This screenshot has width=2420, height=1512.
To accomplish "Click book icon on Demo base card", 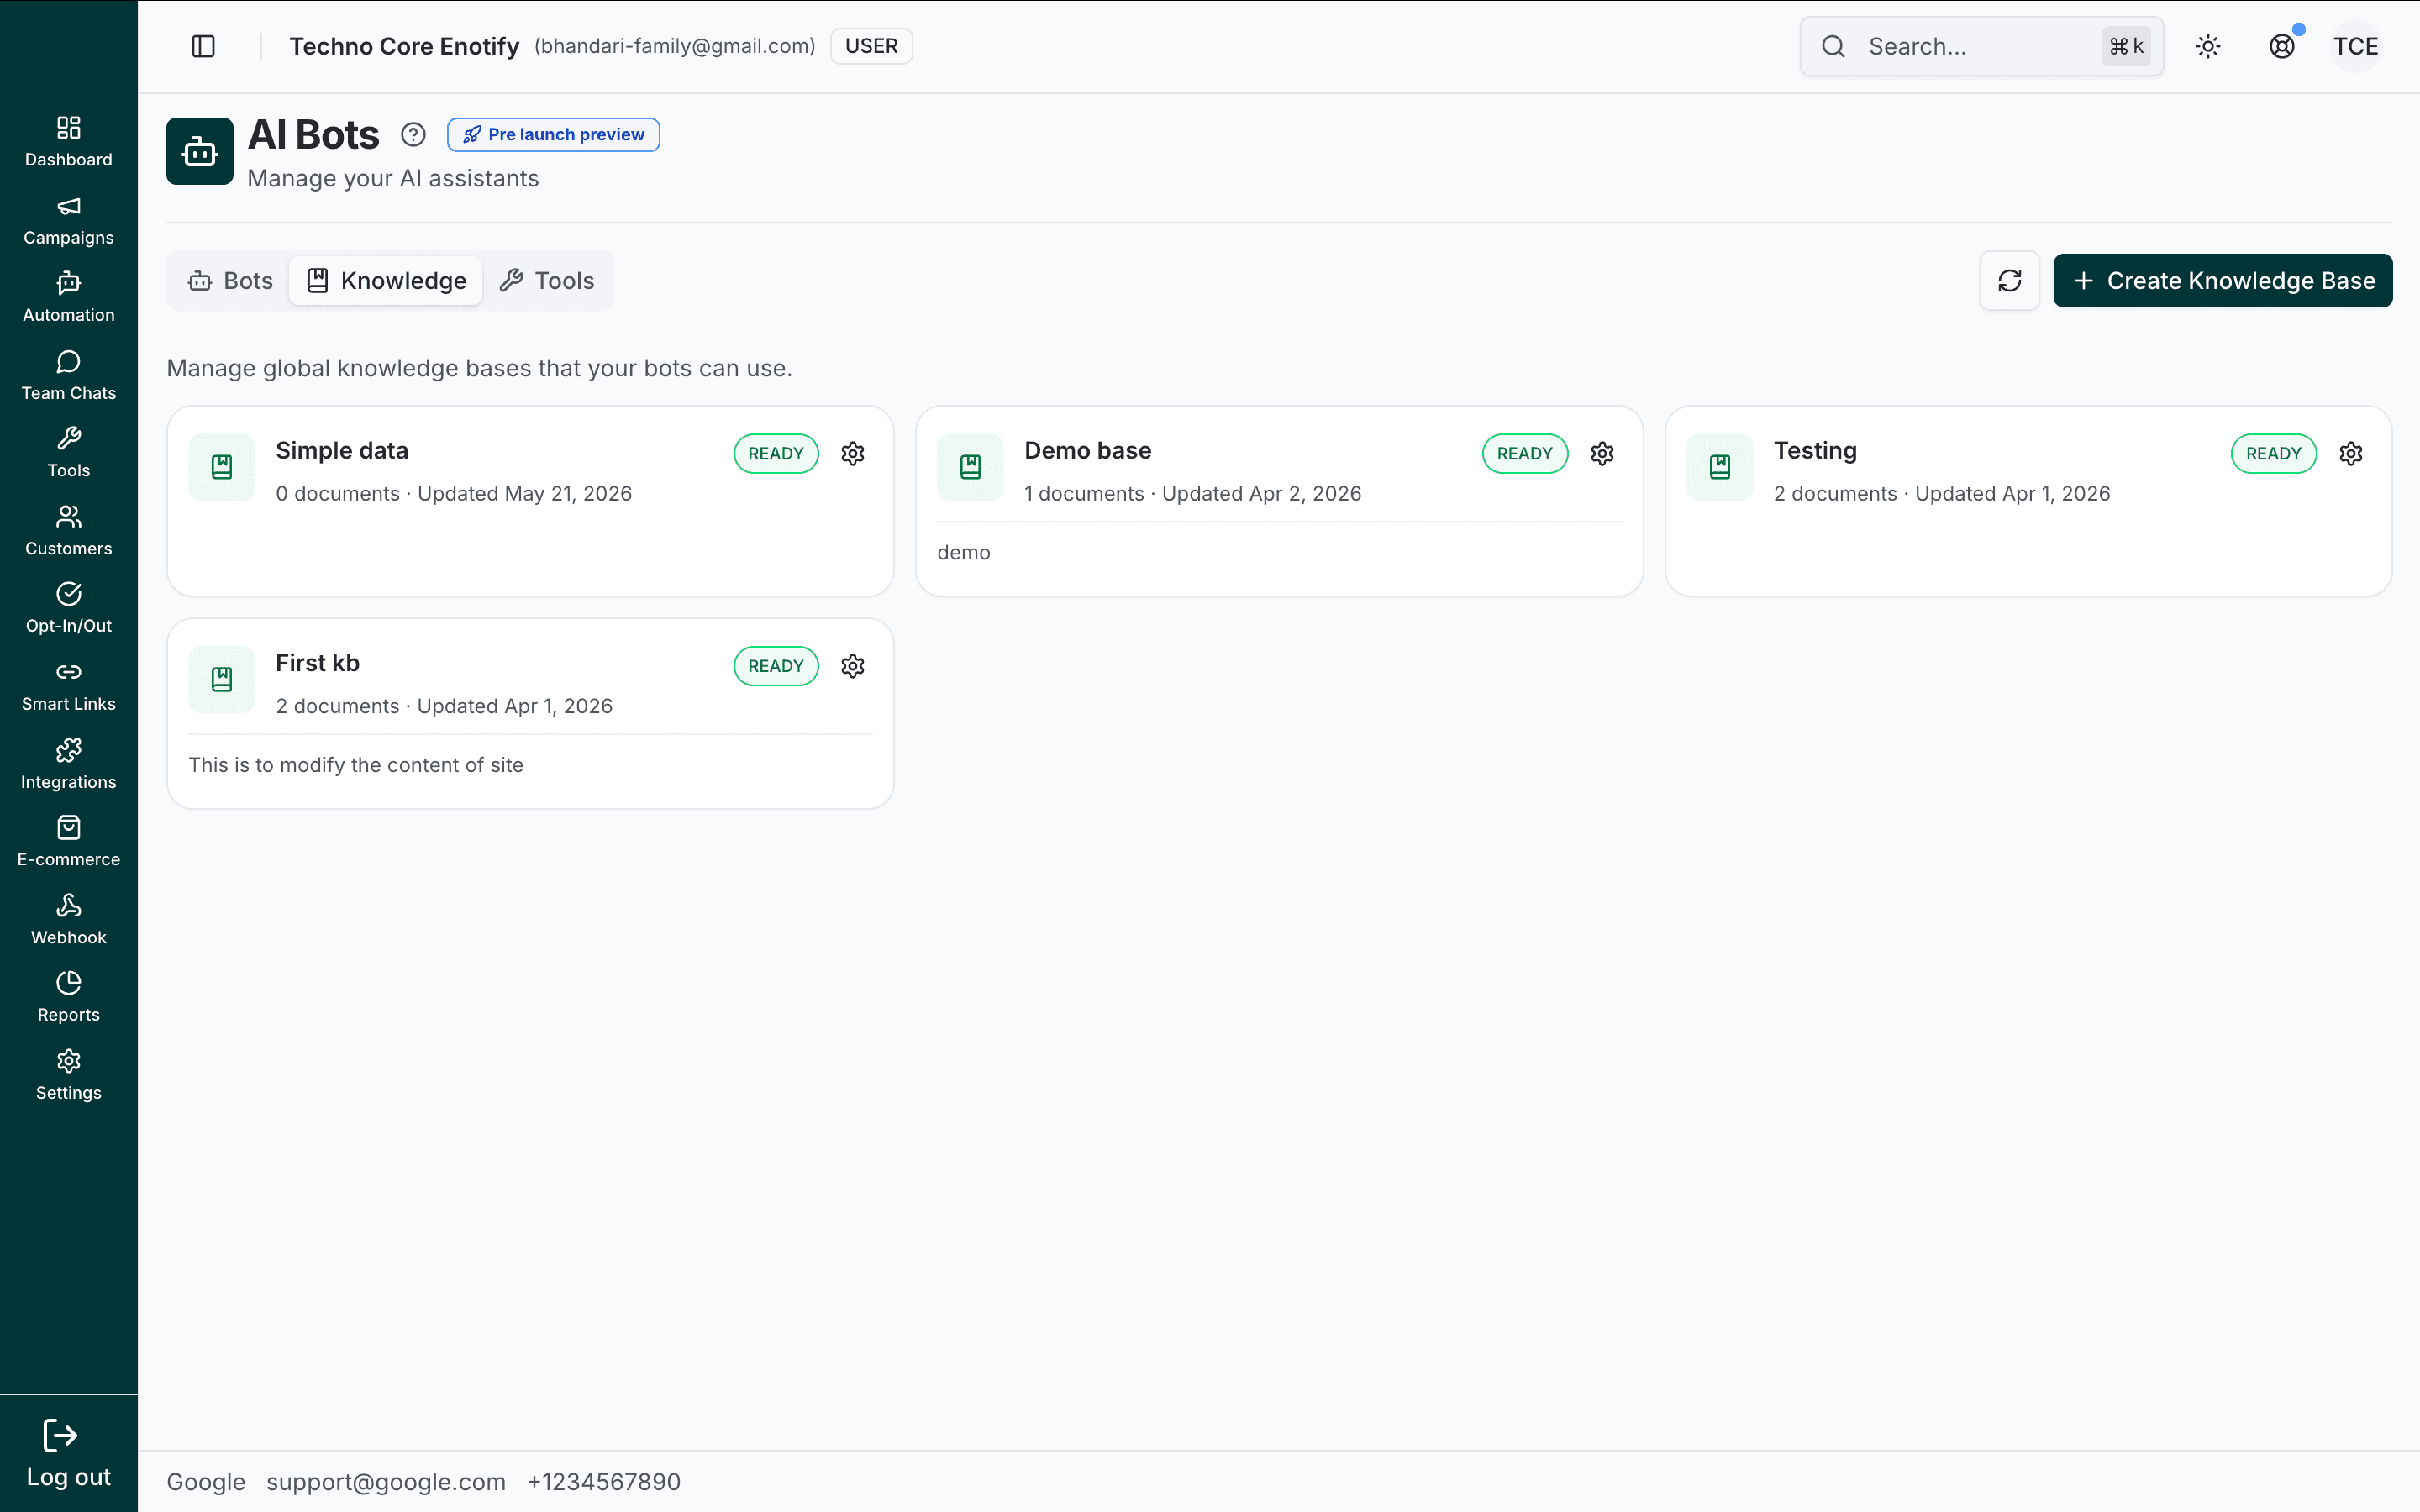I will click(970, 467).
